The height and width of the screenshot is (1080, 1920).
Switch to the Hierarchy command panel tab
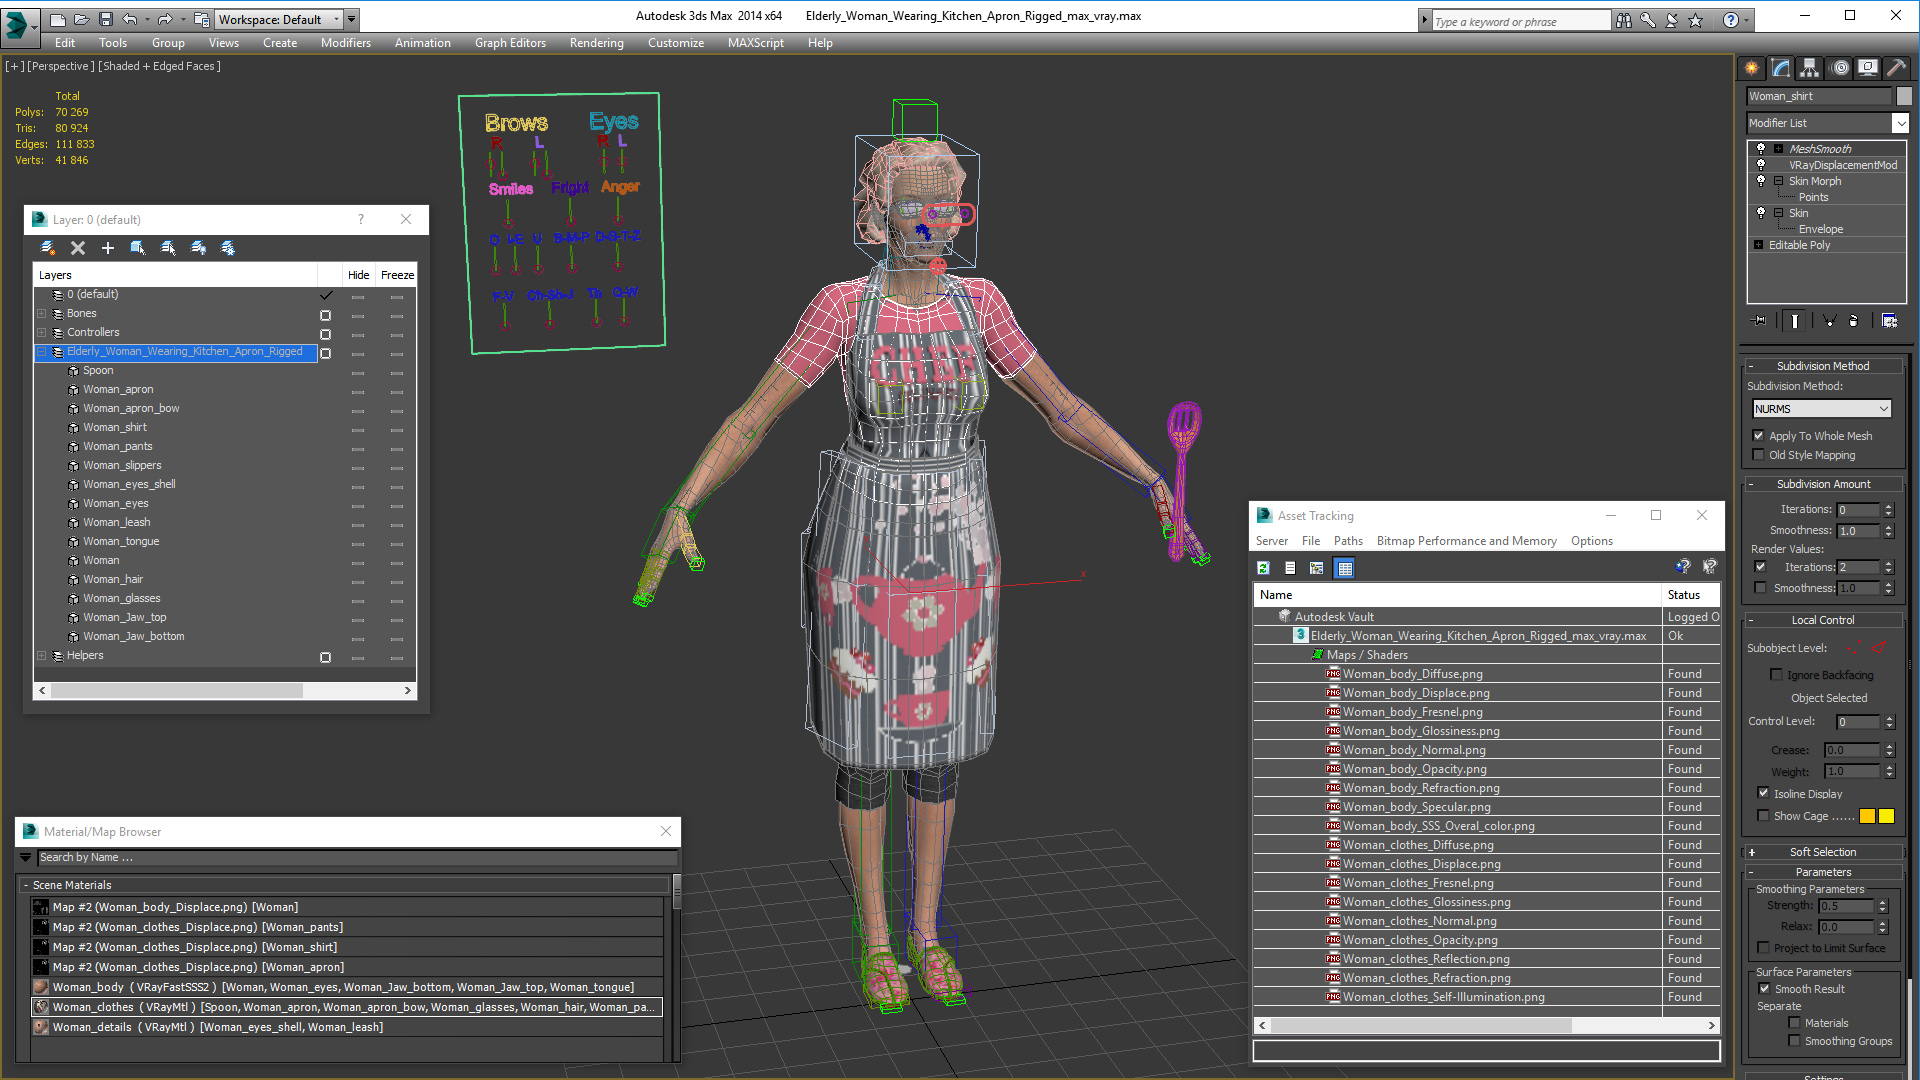[1810, 68]
